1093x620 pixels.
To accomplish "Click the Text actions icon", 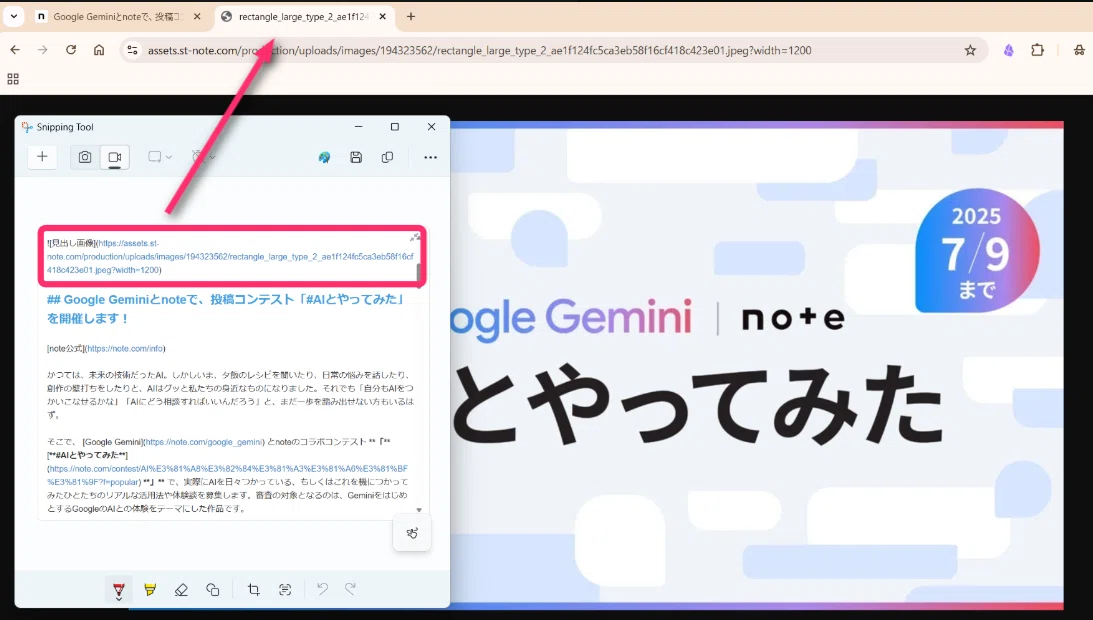I will point(285,590).
